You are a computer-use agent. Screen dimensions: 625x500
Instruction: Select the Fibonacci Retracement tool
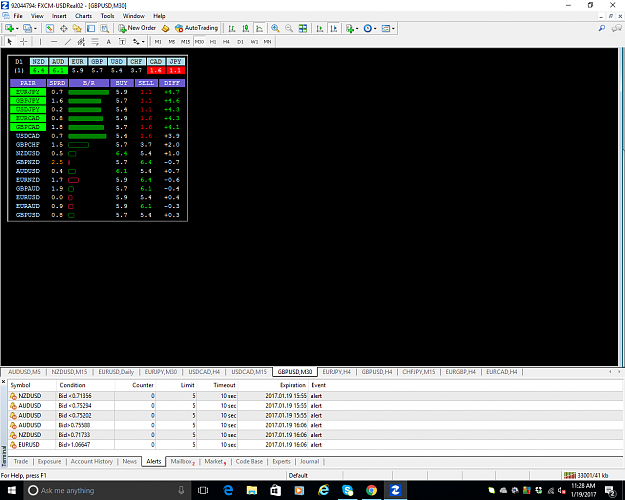pos(95,41)
